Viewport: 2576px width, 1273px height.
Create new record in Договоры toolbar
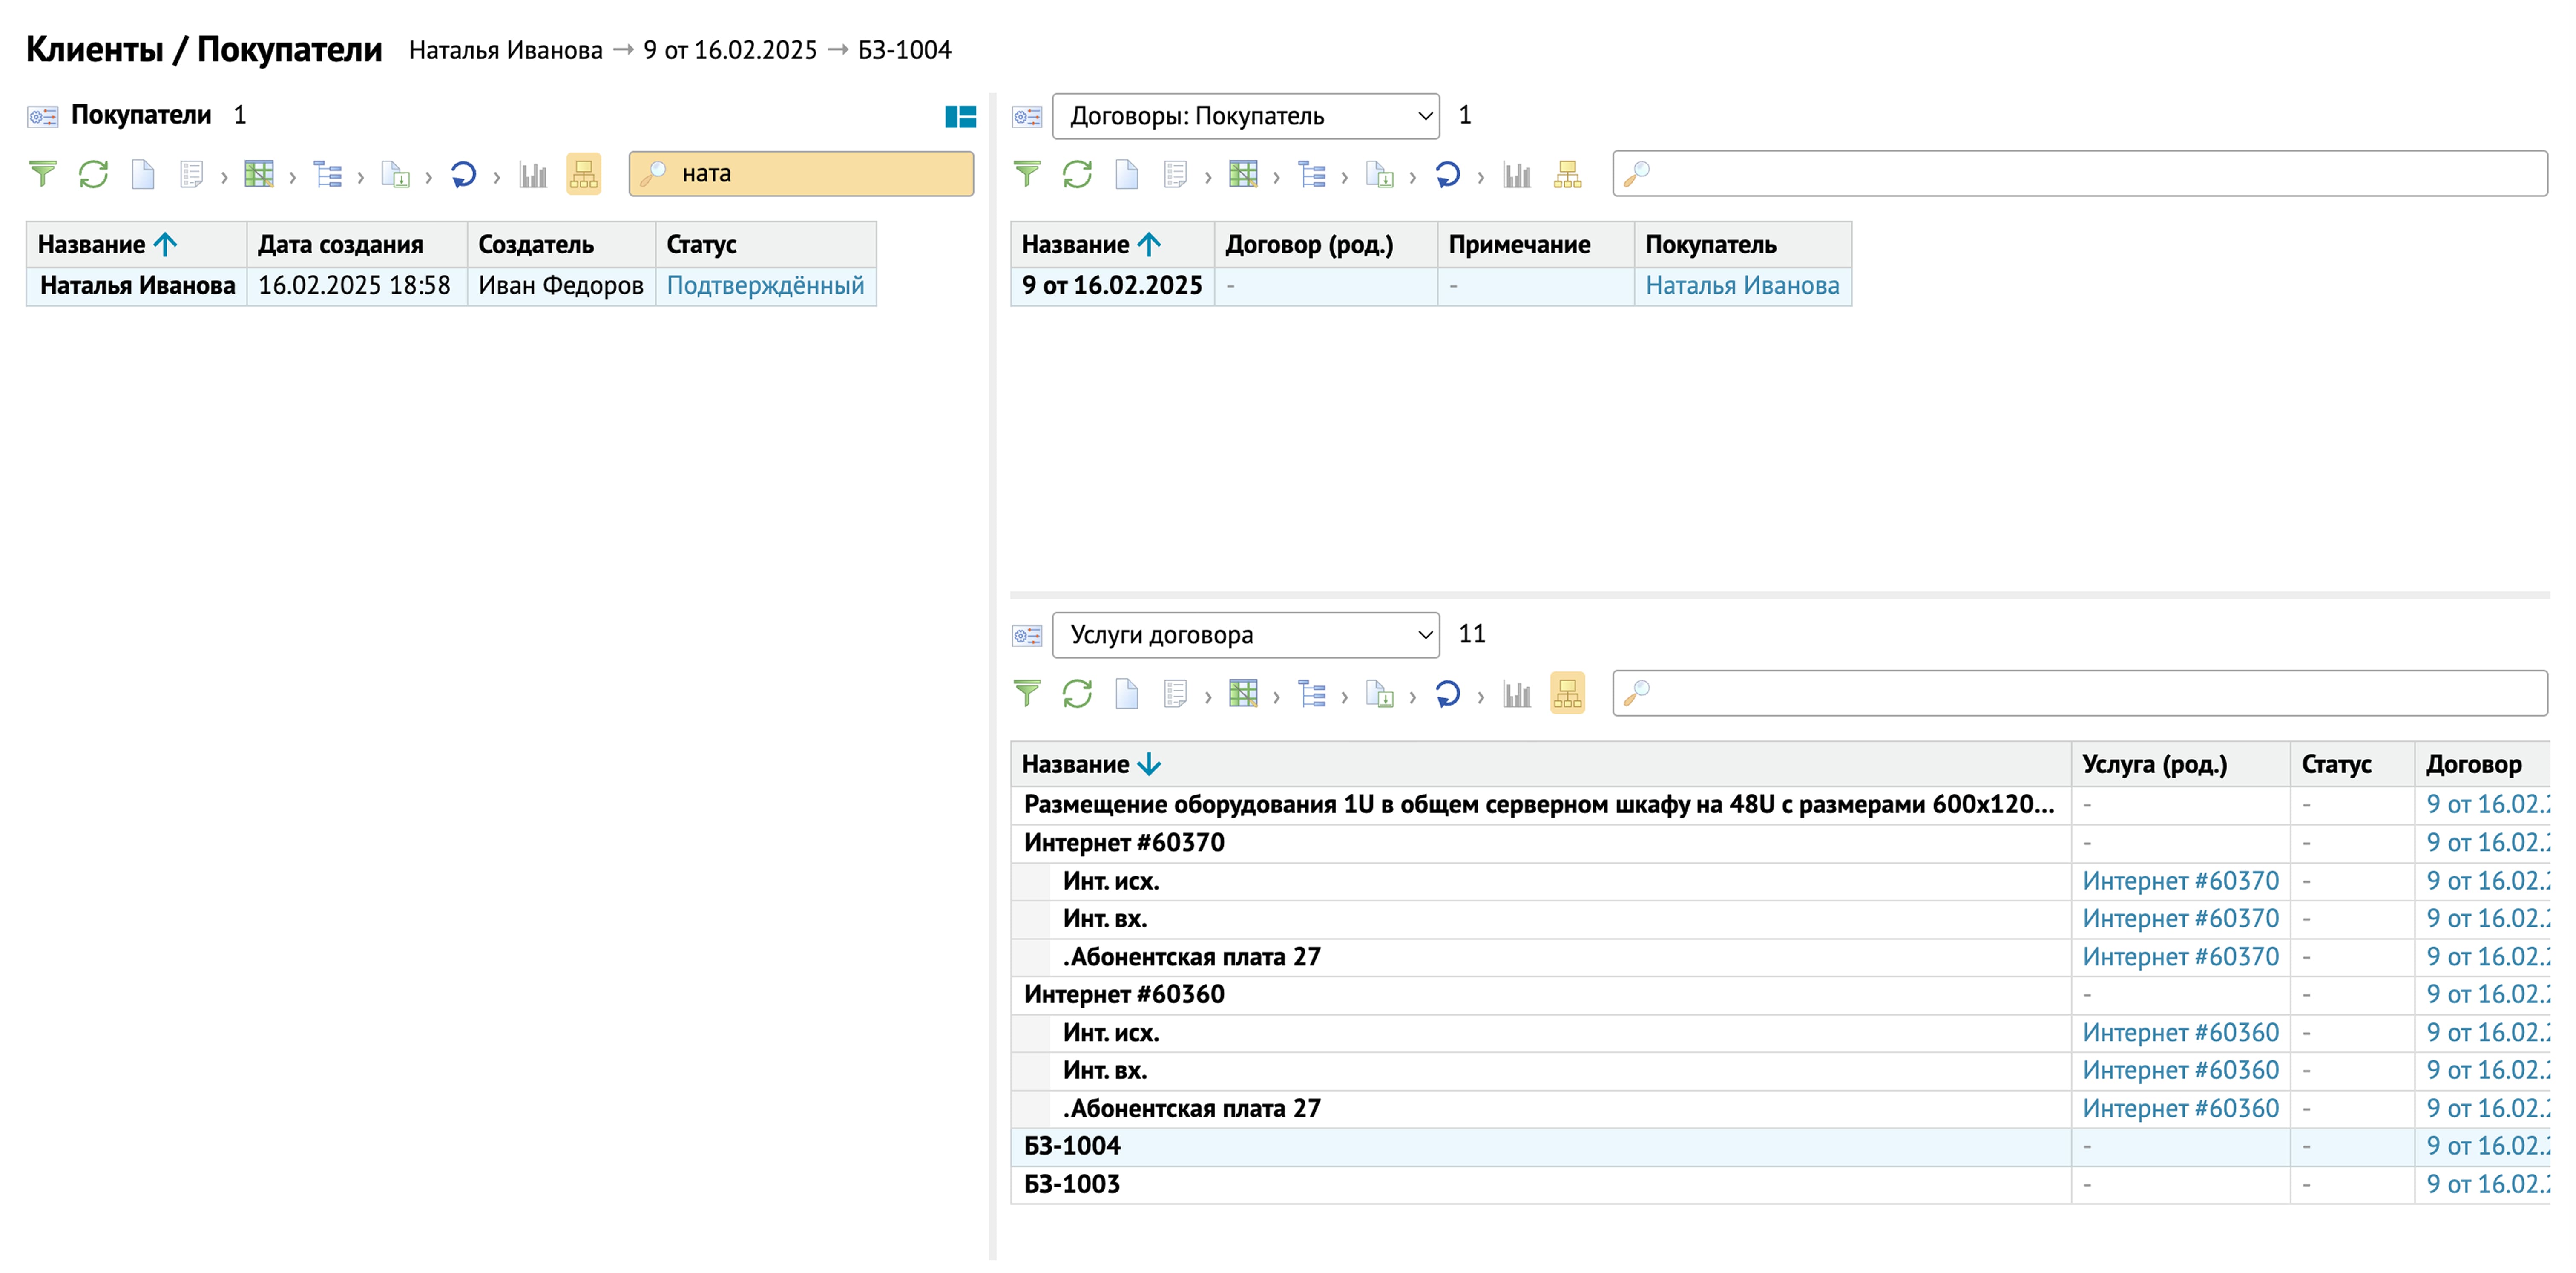1127,174
